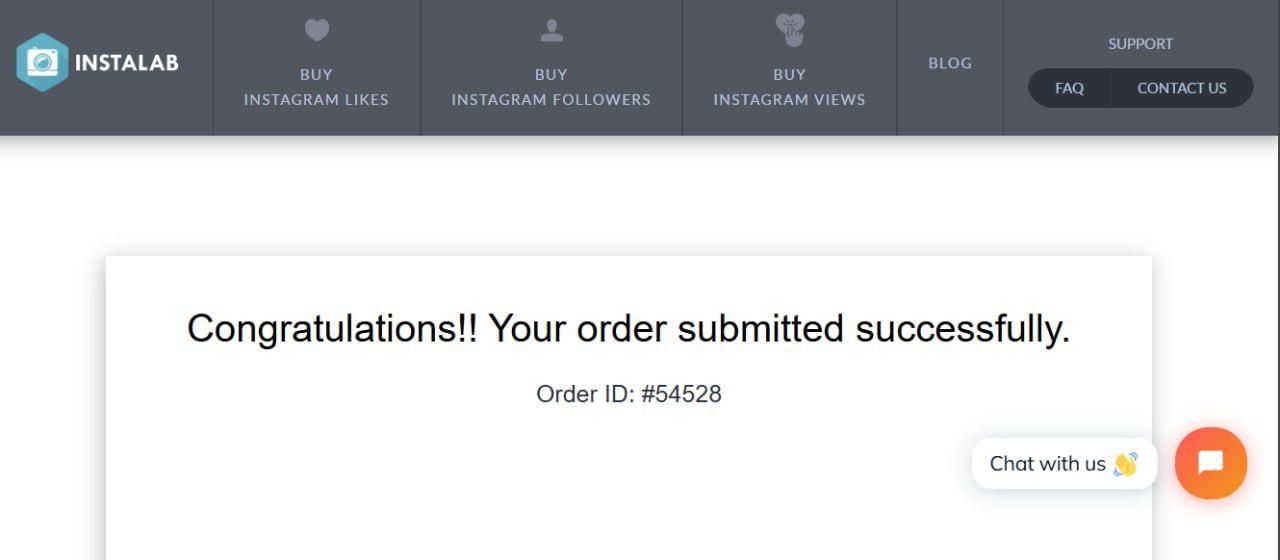Viewport: 1280px width, 560px height.
Task: Open the orange chat widget button
Action: [1210, 463]
